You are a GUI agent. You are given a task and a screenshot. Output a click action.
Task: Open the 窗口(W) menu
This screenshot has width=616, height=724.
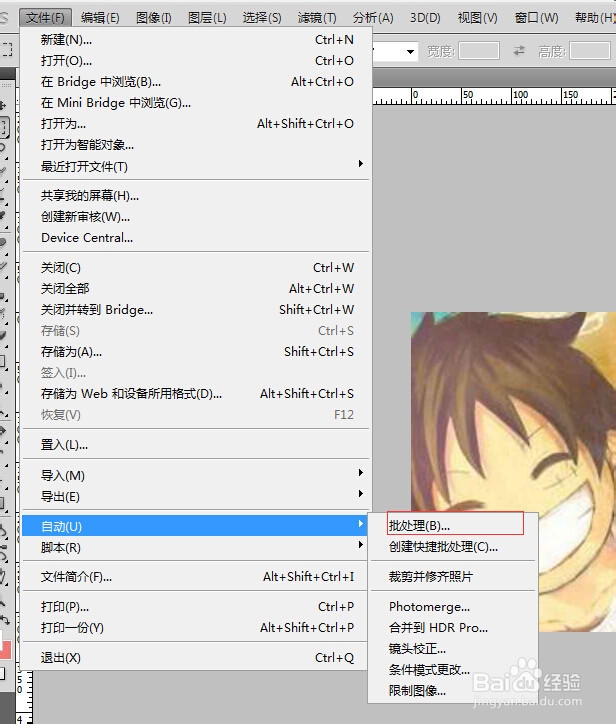tap(537, 18)
